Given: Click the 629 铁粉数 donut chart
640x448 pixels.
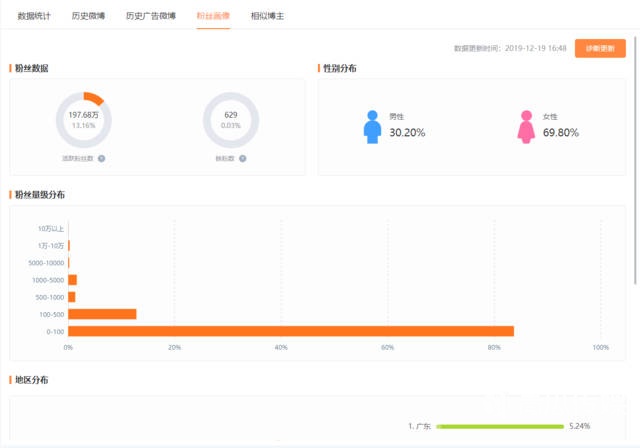Looking at the screenshot, I should point(231,120).
